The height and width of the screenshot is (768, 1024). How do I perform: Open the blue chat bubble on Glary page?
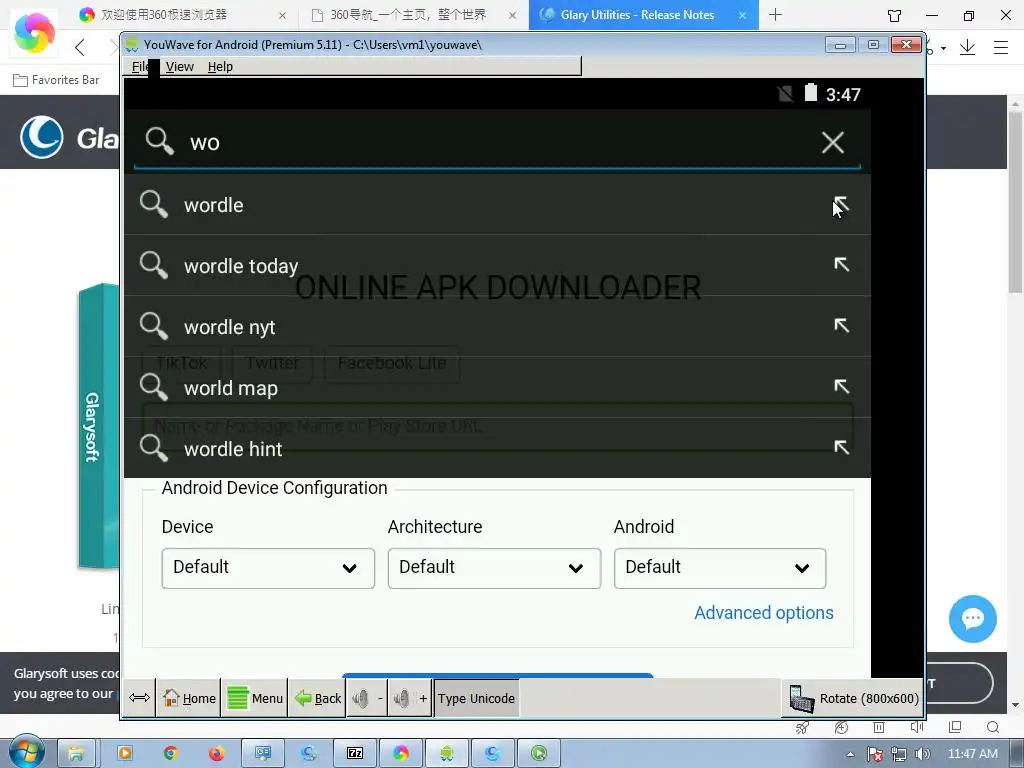[972, 618]
